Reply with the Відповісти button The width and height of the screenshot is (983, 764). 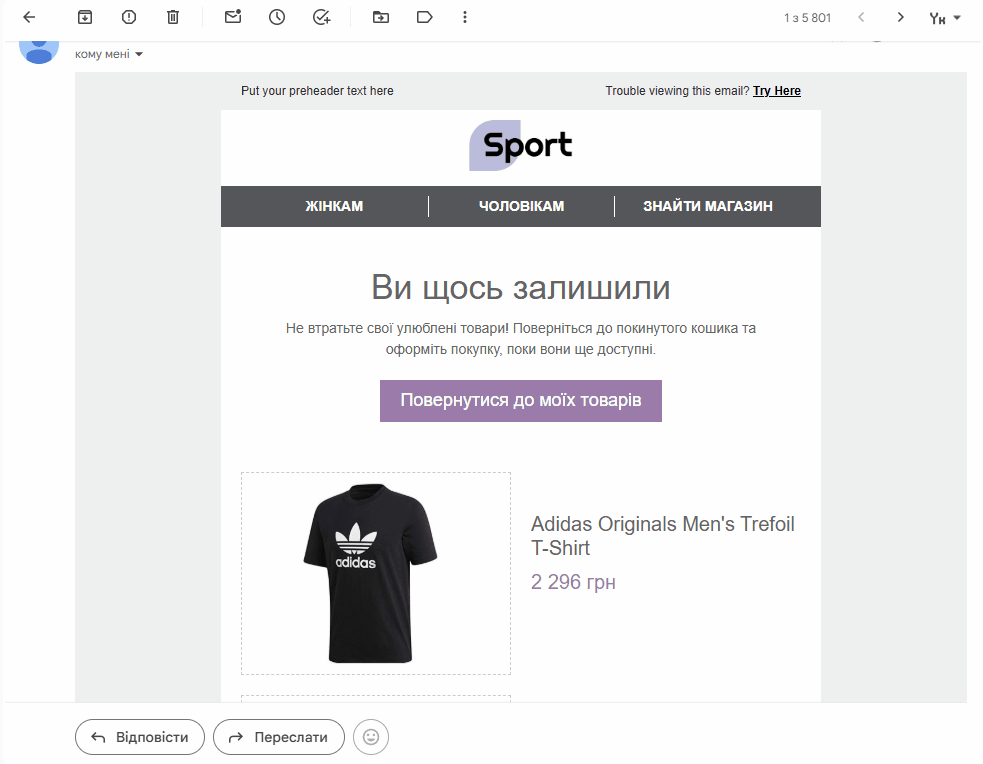[140, 737]
